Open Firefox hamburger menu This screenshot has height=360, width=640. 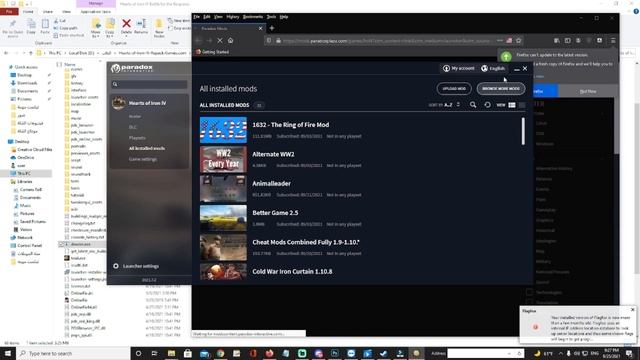pyautogui.click(x=613, y=40)
